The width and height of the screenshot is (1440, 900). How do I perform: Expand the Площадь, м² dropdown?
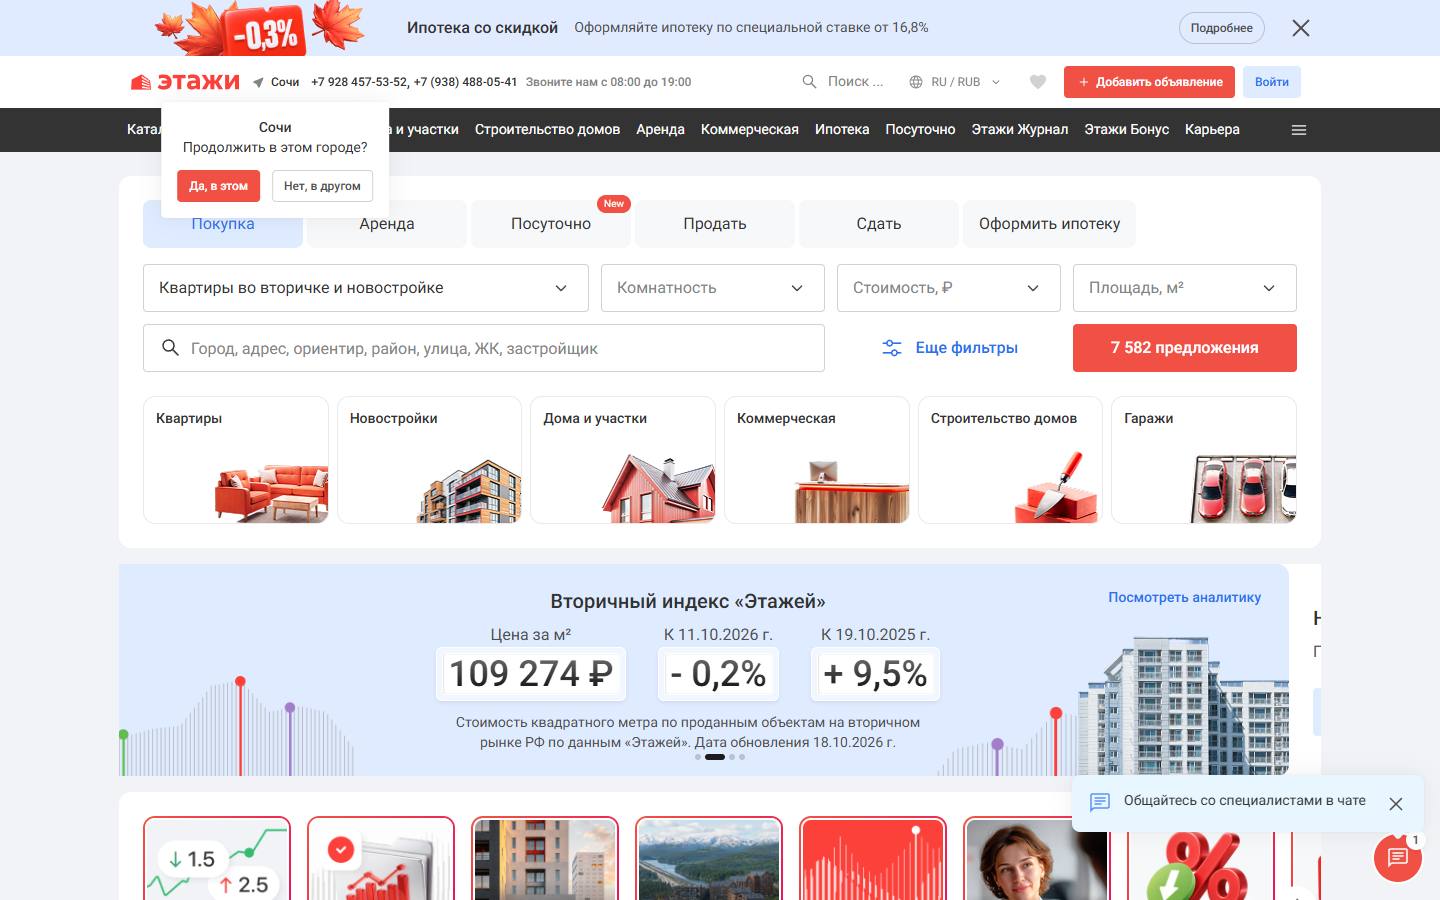[1185, 288]
